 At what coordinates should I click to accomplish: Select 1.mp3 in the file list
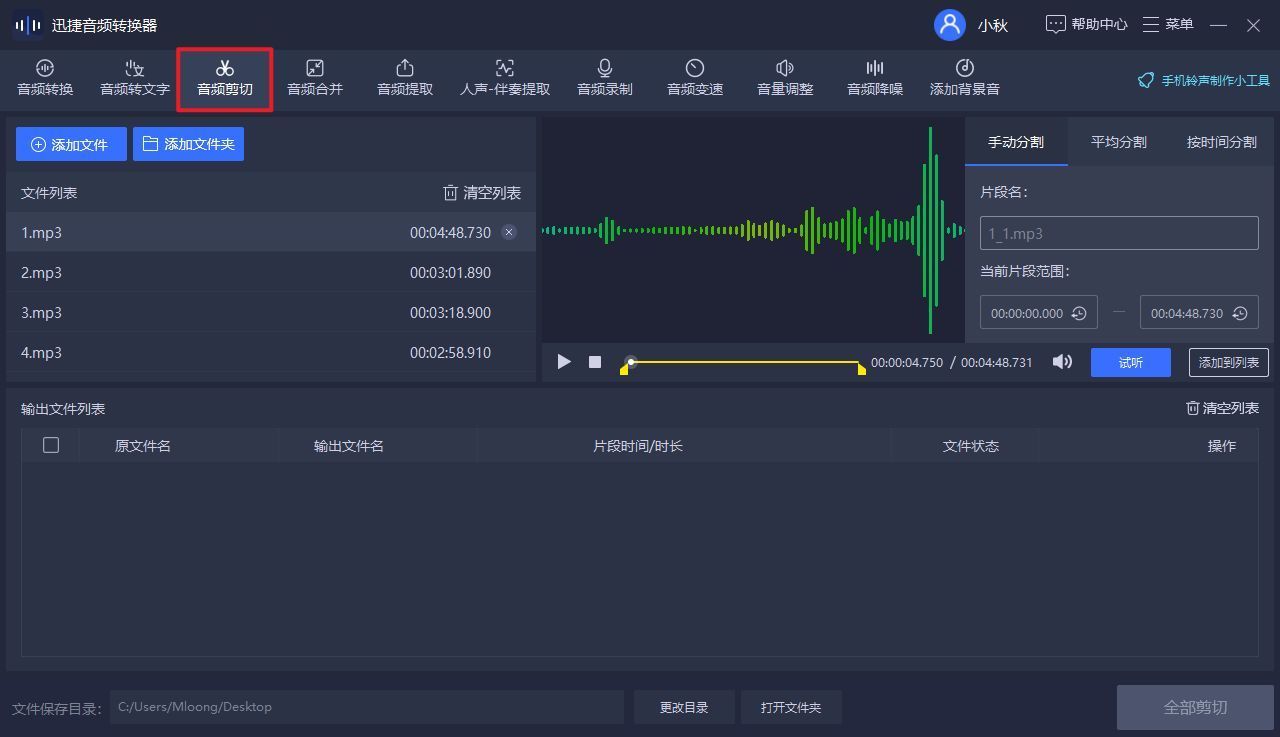click(271, 232)
